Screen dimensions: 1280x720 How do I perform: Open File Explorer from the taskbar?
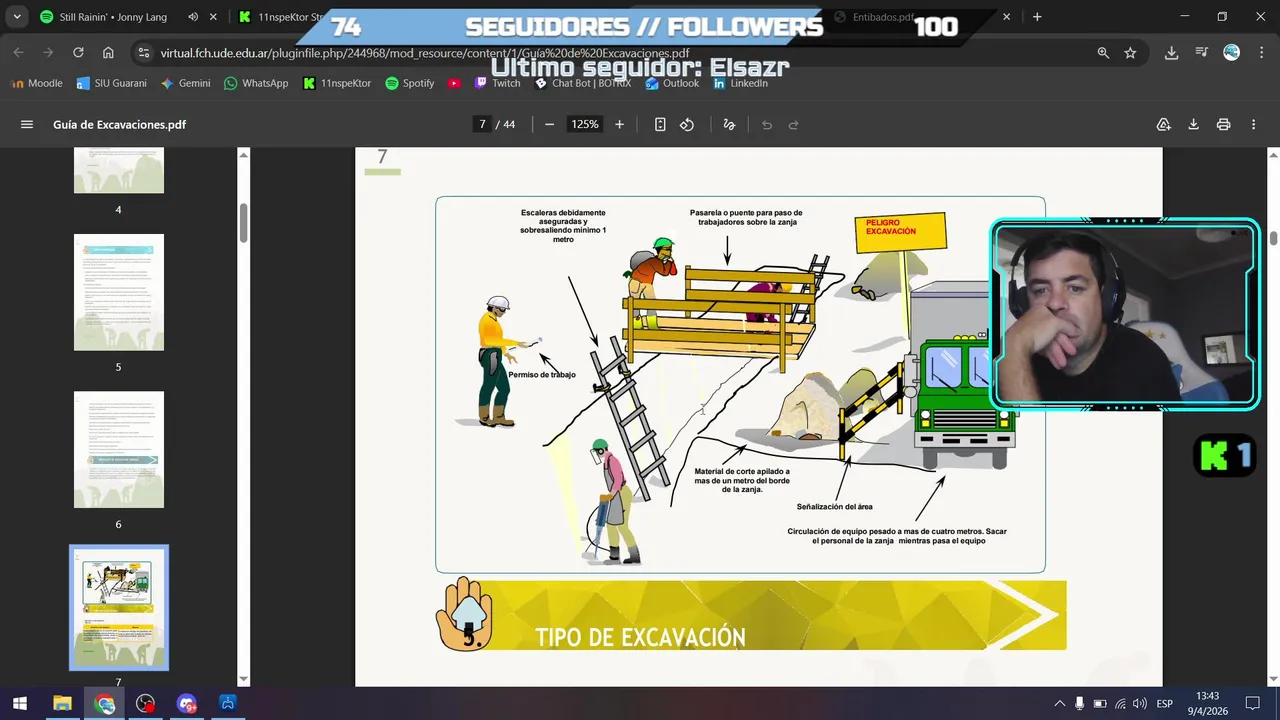62,703
